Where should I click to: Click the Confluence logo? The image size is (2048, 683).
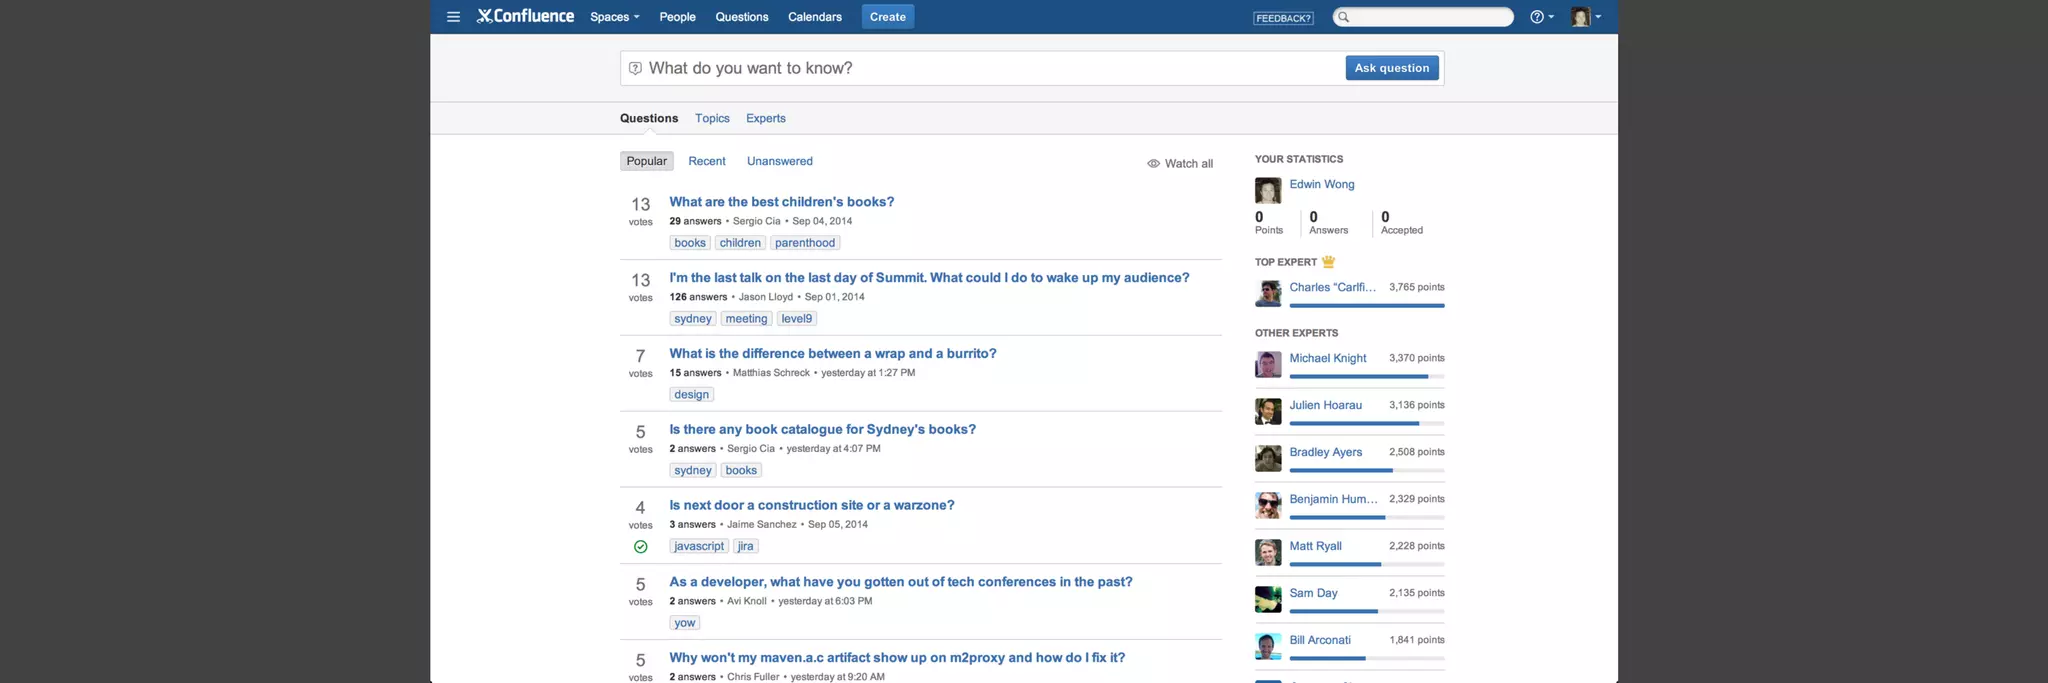point(525,16)
